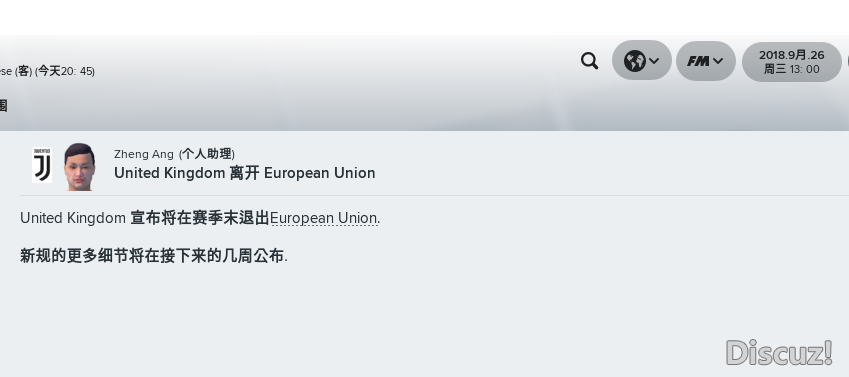Open Zheng Ang's face portrait
849x377 pixels.
[80, 167]
